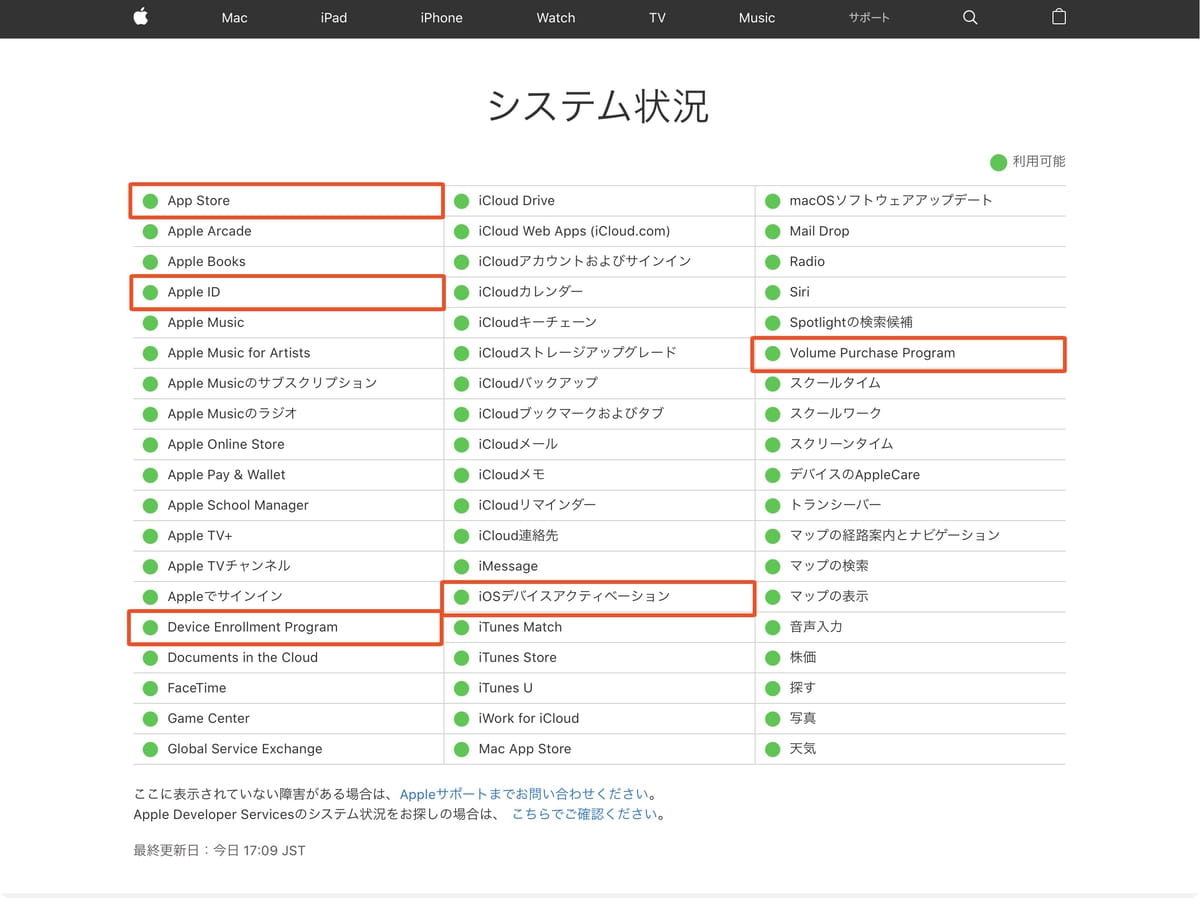
Task: Click the Apple logo in the navigation bar
Action: 140,17
